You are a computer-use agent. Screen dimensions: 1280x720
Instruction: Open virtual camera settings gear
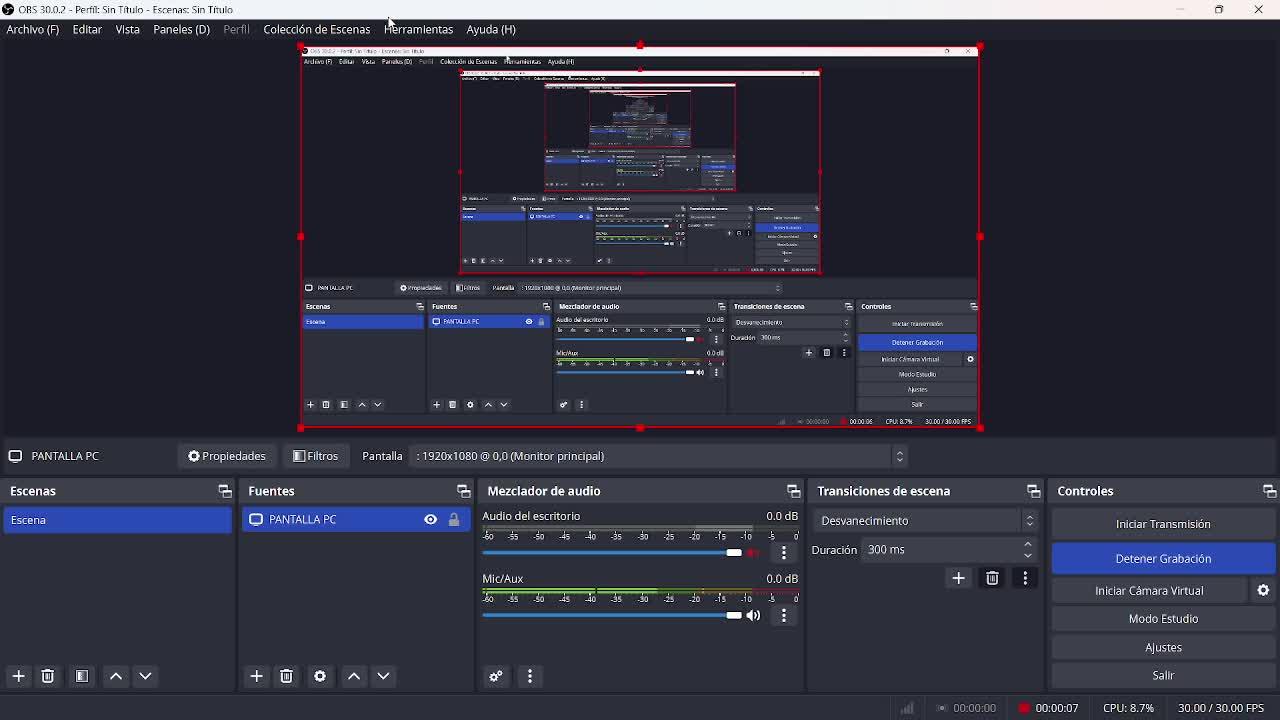pos(1263,590)
